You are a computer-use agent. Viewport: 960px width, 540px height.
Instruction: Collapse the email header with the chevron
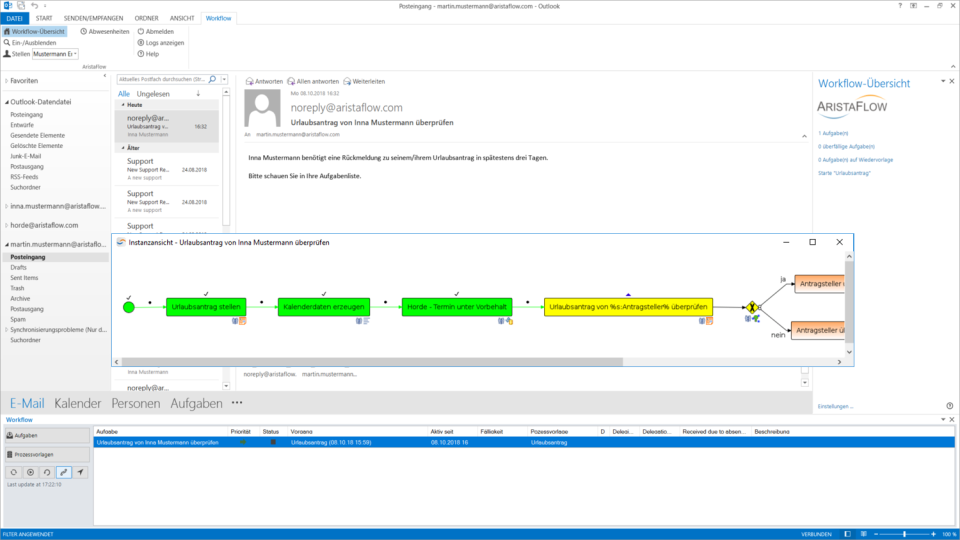[x=804, y=136]
